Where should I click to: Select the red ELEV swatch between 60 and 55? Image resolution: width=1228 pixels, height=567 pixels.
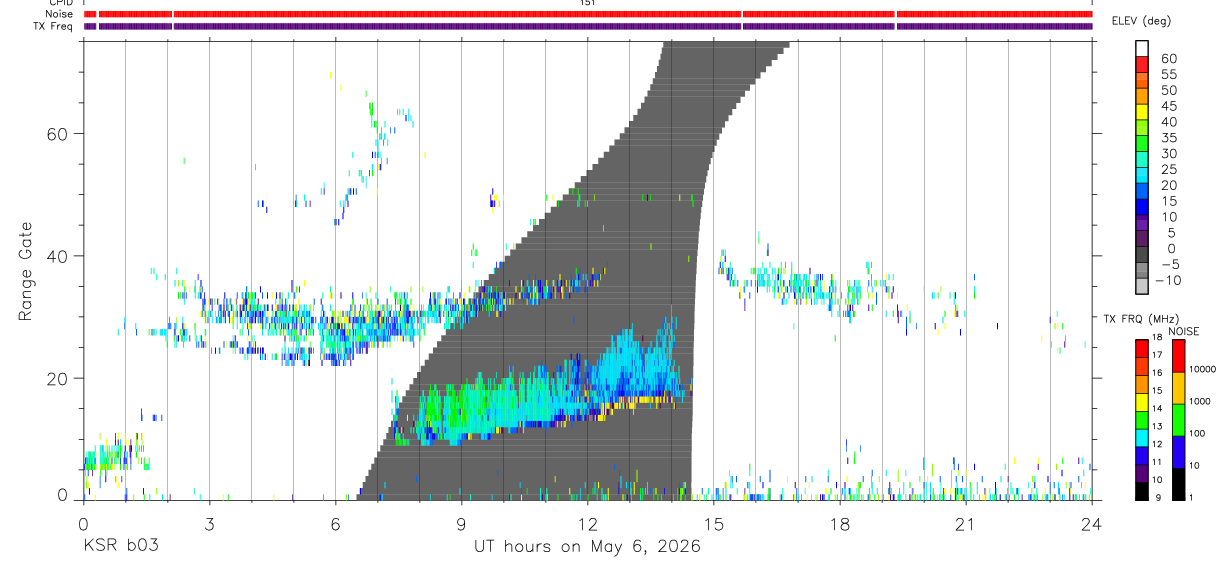click(x=1141, y=66)
